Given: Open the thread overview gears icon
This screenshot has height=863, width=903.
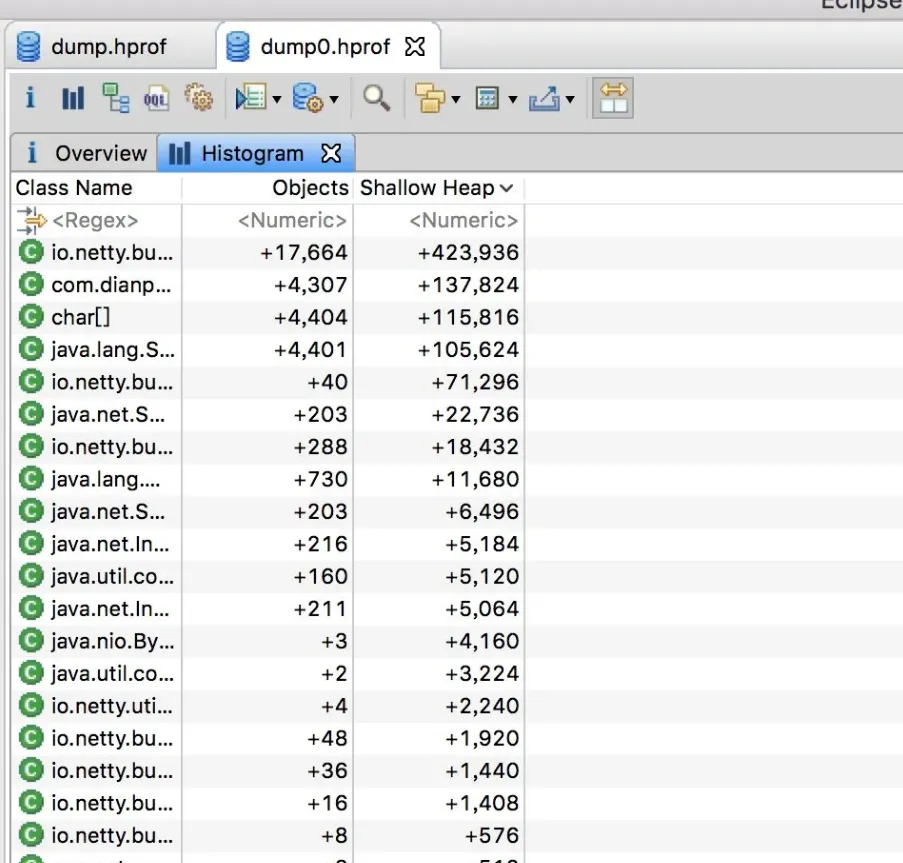Looking at the screenshot, I should tap(199, 98).
